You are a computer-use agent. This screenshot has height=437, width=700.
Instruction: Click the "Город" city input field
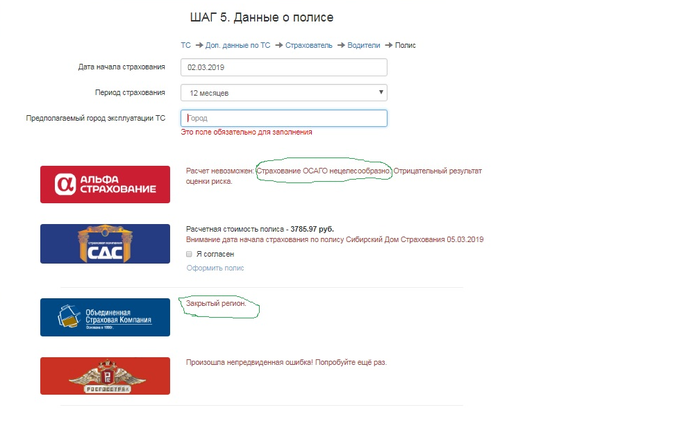click(284, 118)
